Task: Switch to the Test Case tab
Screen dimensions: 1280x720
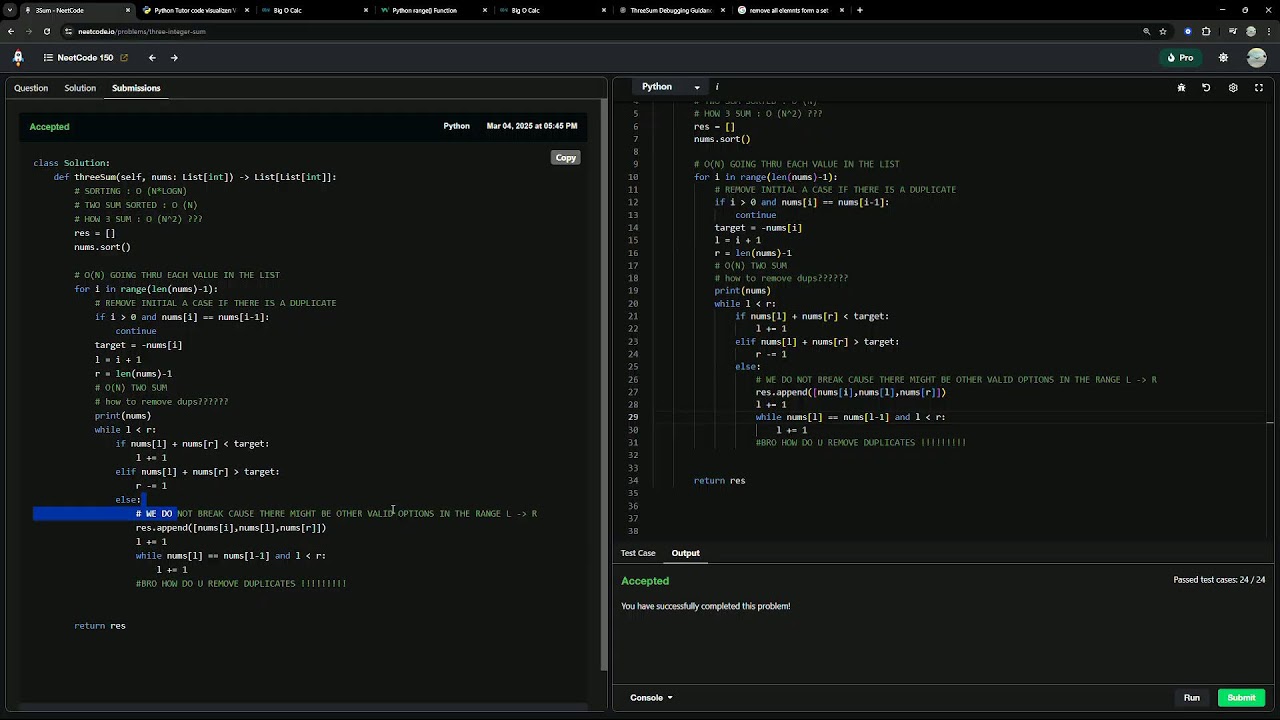Action: pos(638,553)
